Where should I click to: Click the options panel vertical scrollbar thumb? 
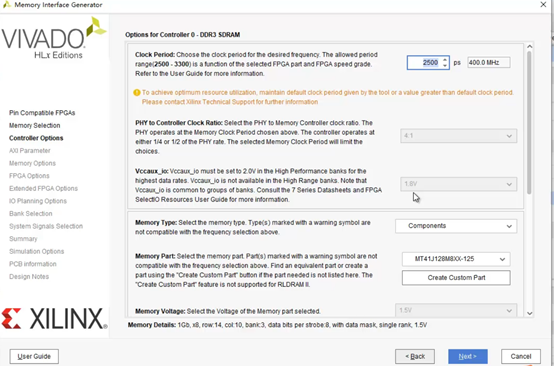tap(529, 123)
